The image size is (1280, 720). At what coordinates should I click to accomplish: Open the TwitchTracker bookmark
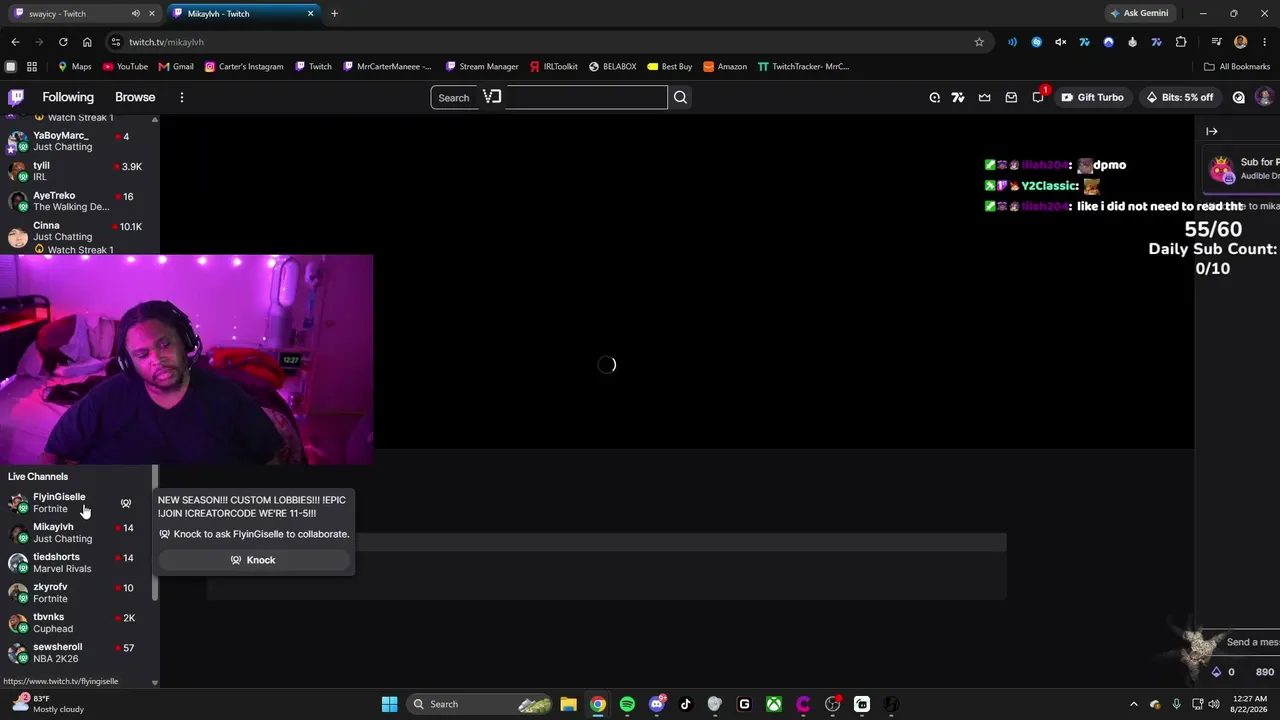coord(803,67)
